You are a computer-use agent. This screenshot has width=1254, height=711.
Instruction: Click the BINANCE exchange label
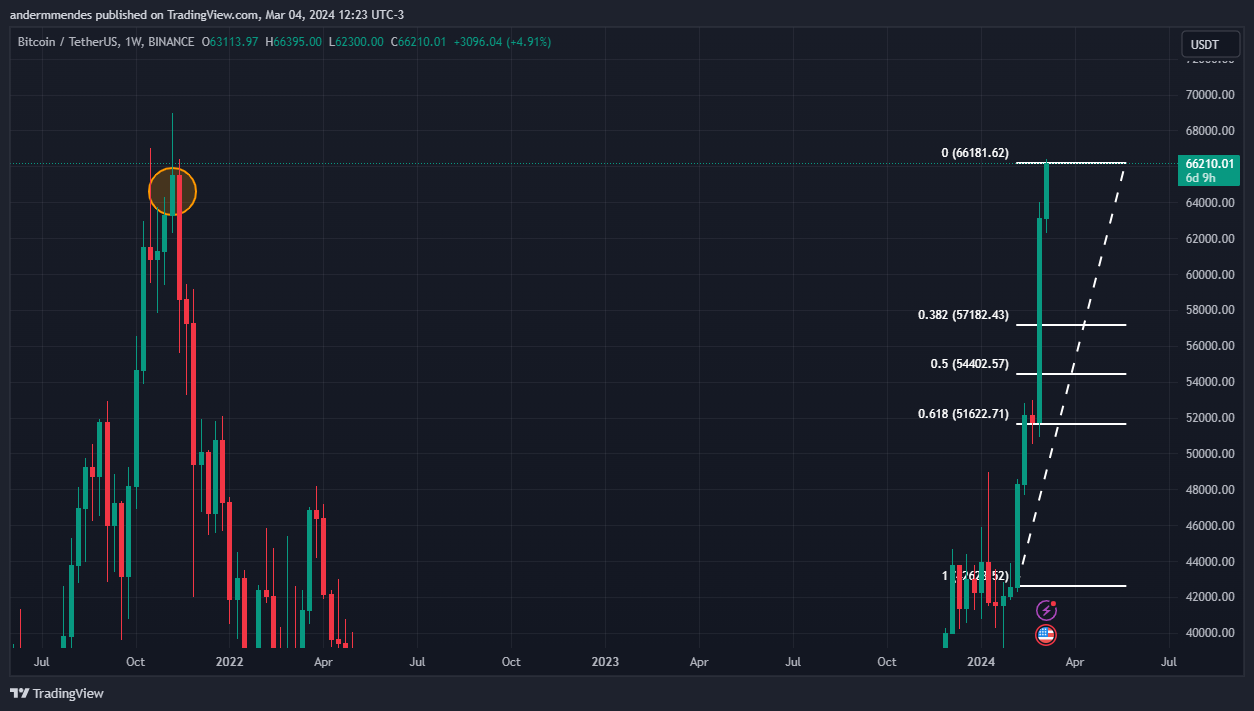tap(172, 42)
